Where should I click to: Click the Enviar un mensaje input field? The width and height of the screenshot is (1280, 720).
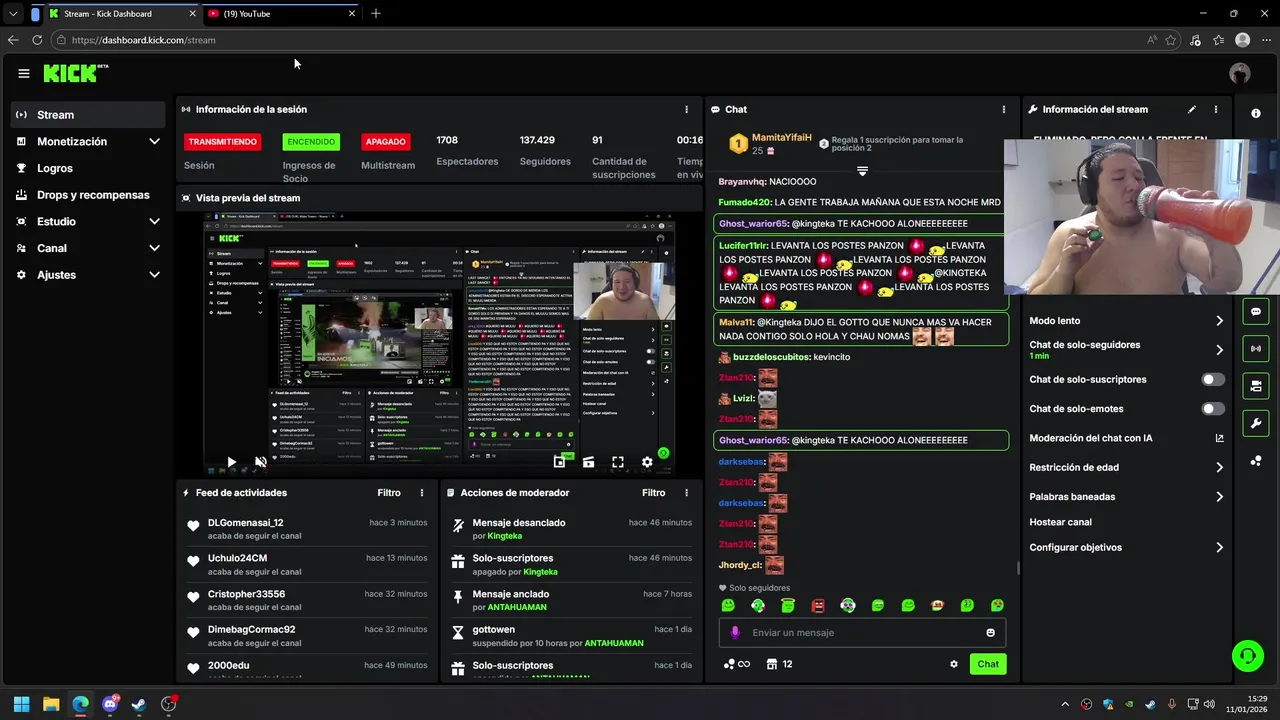pyautogui.click(x=862, y=633)
